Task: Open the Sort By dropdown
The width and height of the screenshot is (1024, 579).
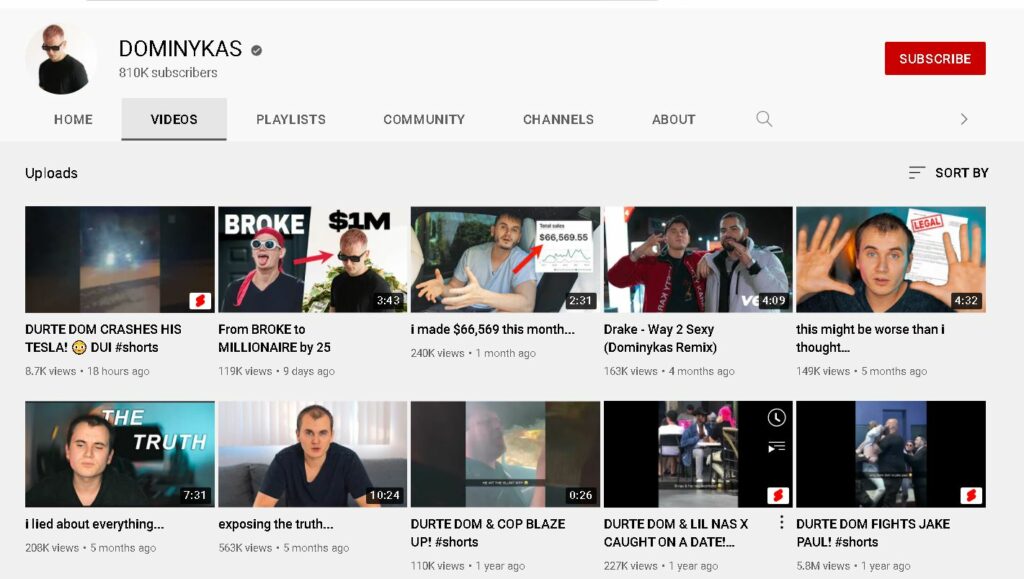Action: coord(948,172)
